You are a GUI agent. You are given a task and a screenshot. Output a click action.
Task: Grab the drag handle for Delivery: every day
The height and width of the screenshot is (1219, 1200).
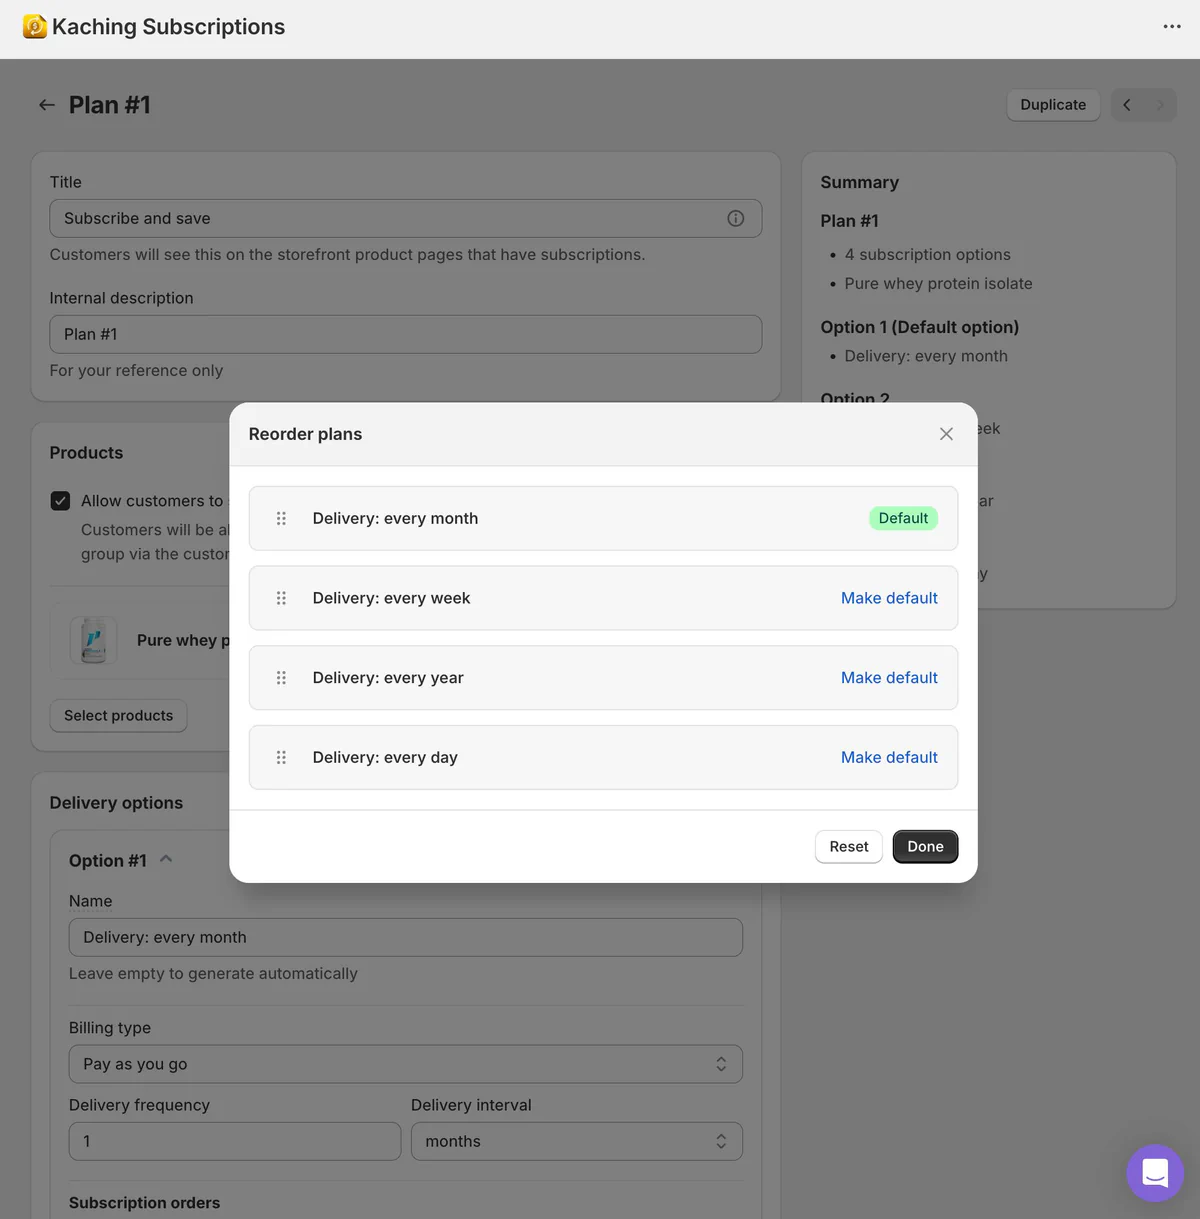tap(281, 757)
